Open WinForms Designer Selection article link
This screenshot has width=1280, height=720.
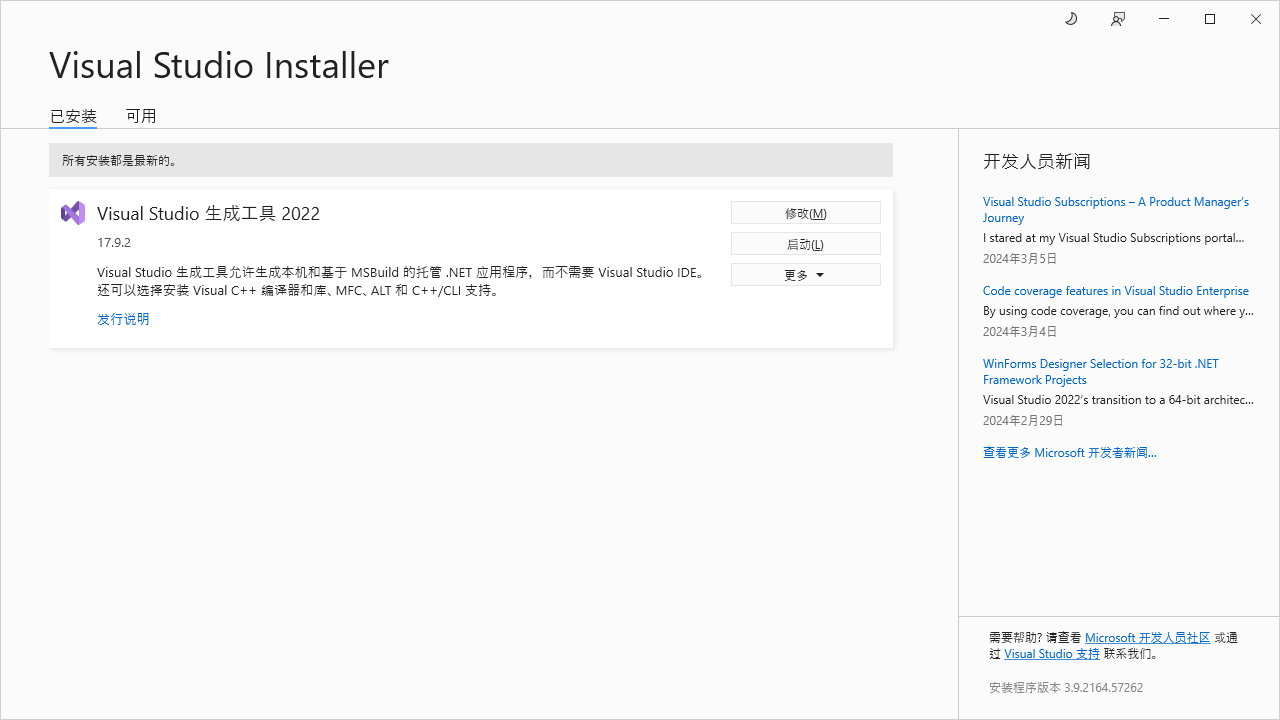coord(1101,371)
